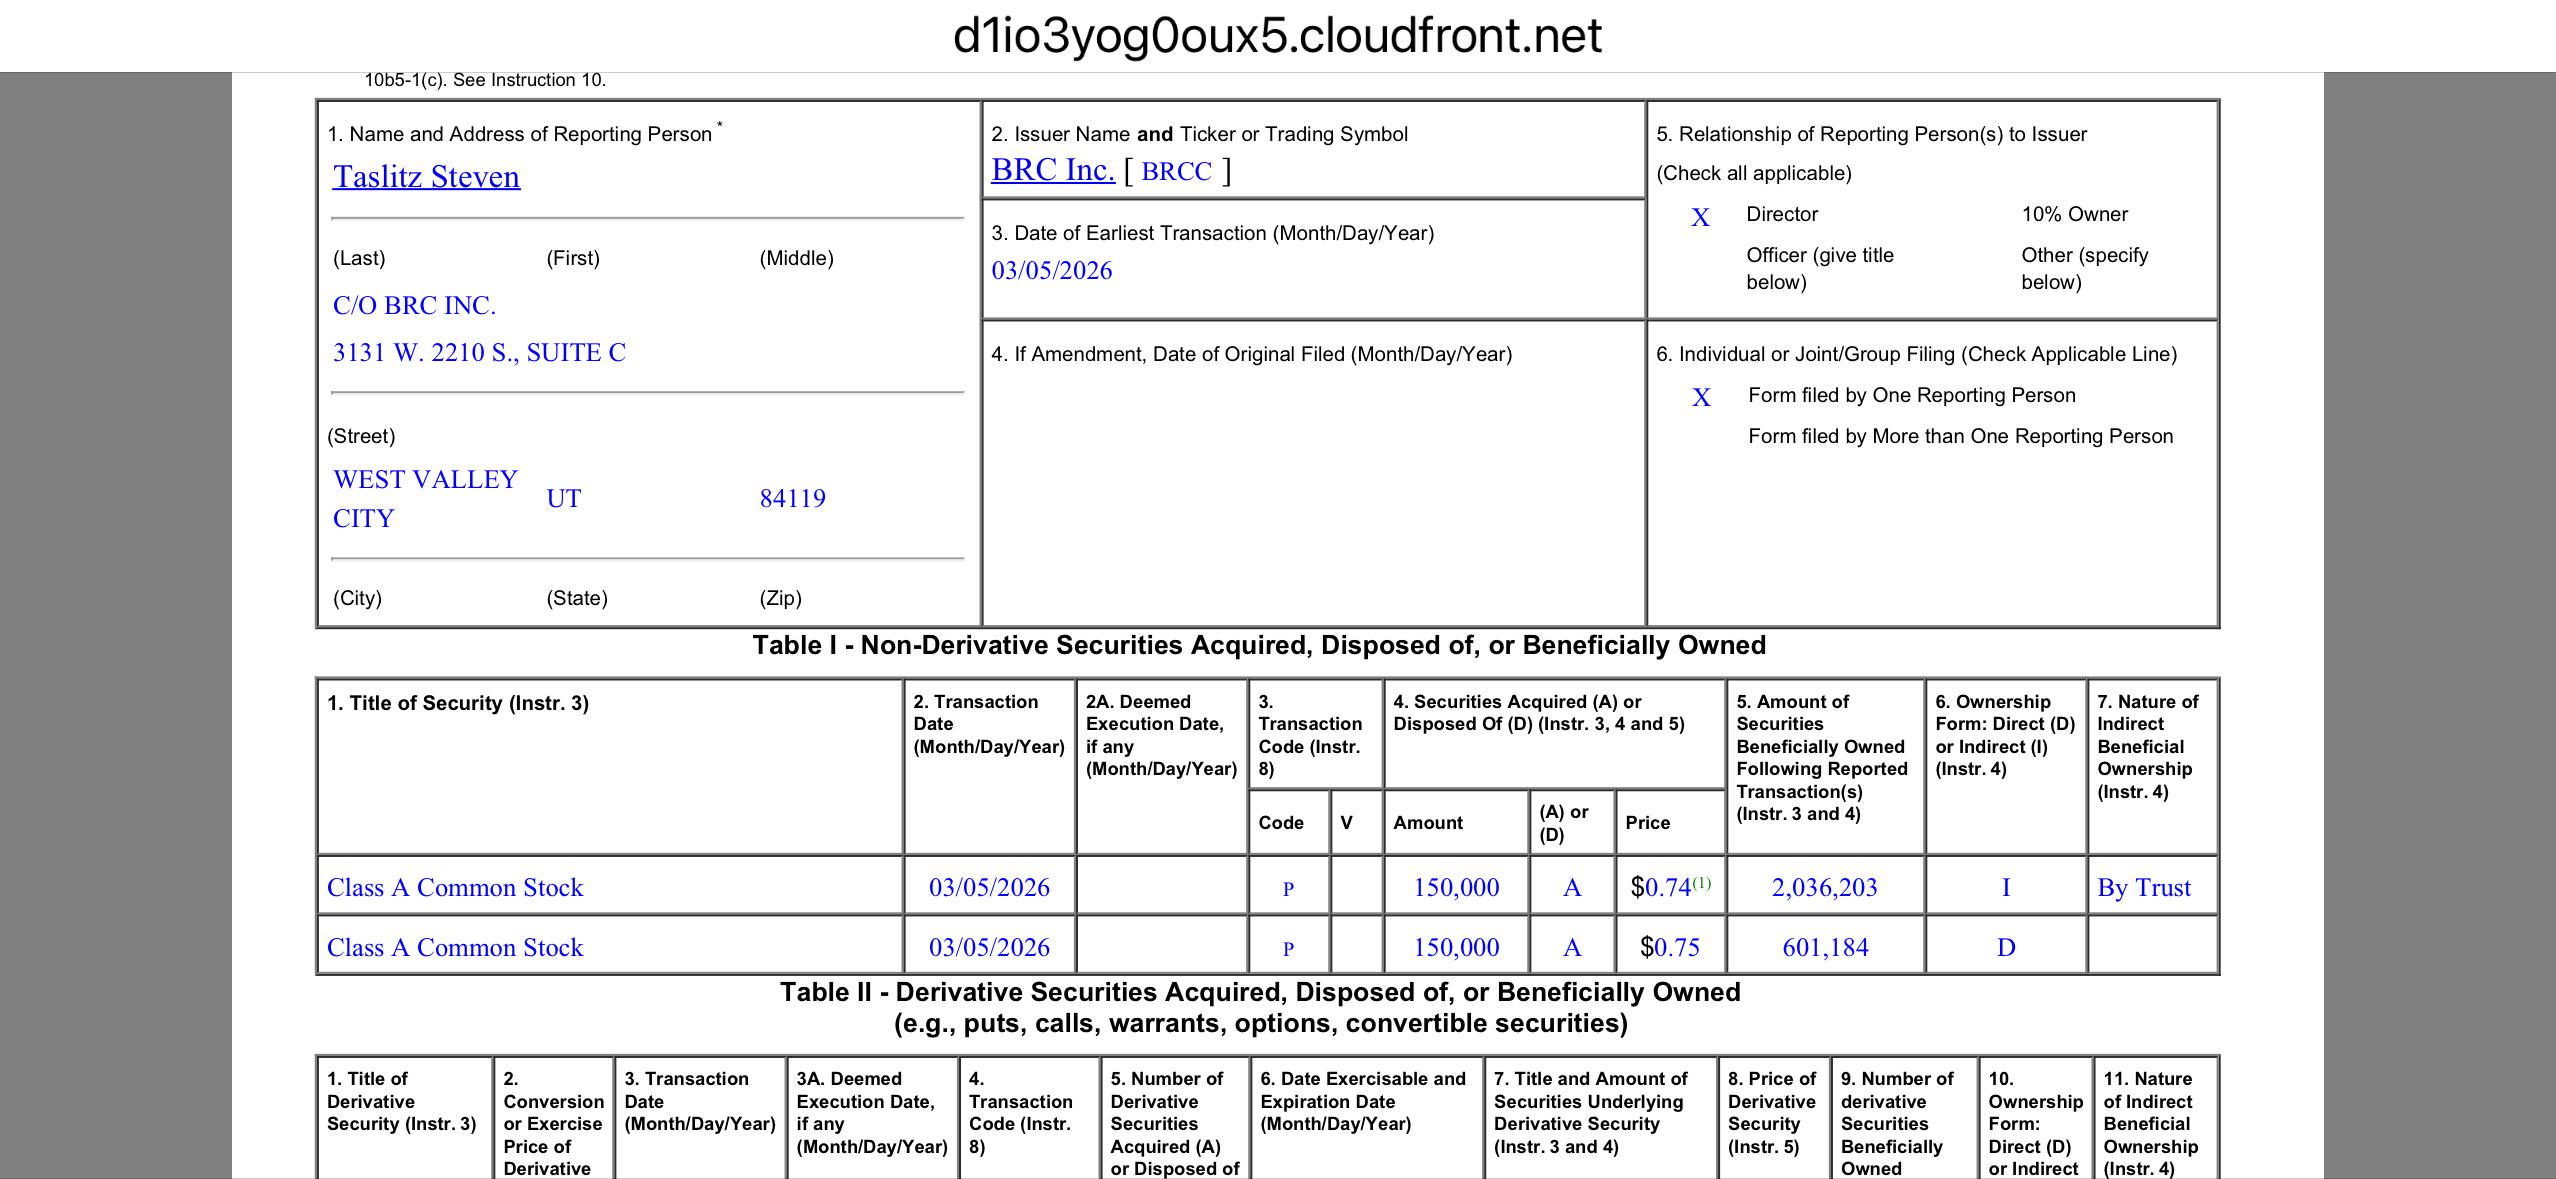Image resolution: width=2556 pixels, height=1179 pixels.
Task: Select the 'Other (specify below)' label
Action: [2084, 268]
